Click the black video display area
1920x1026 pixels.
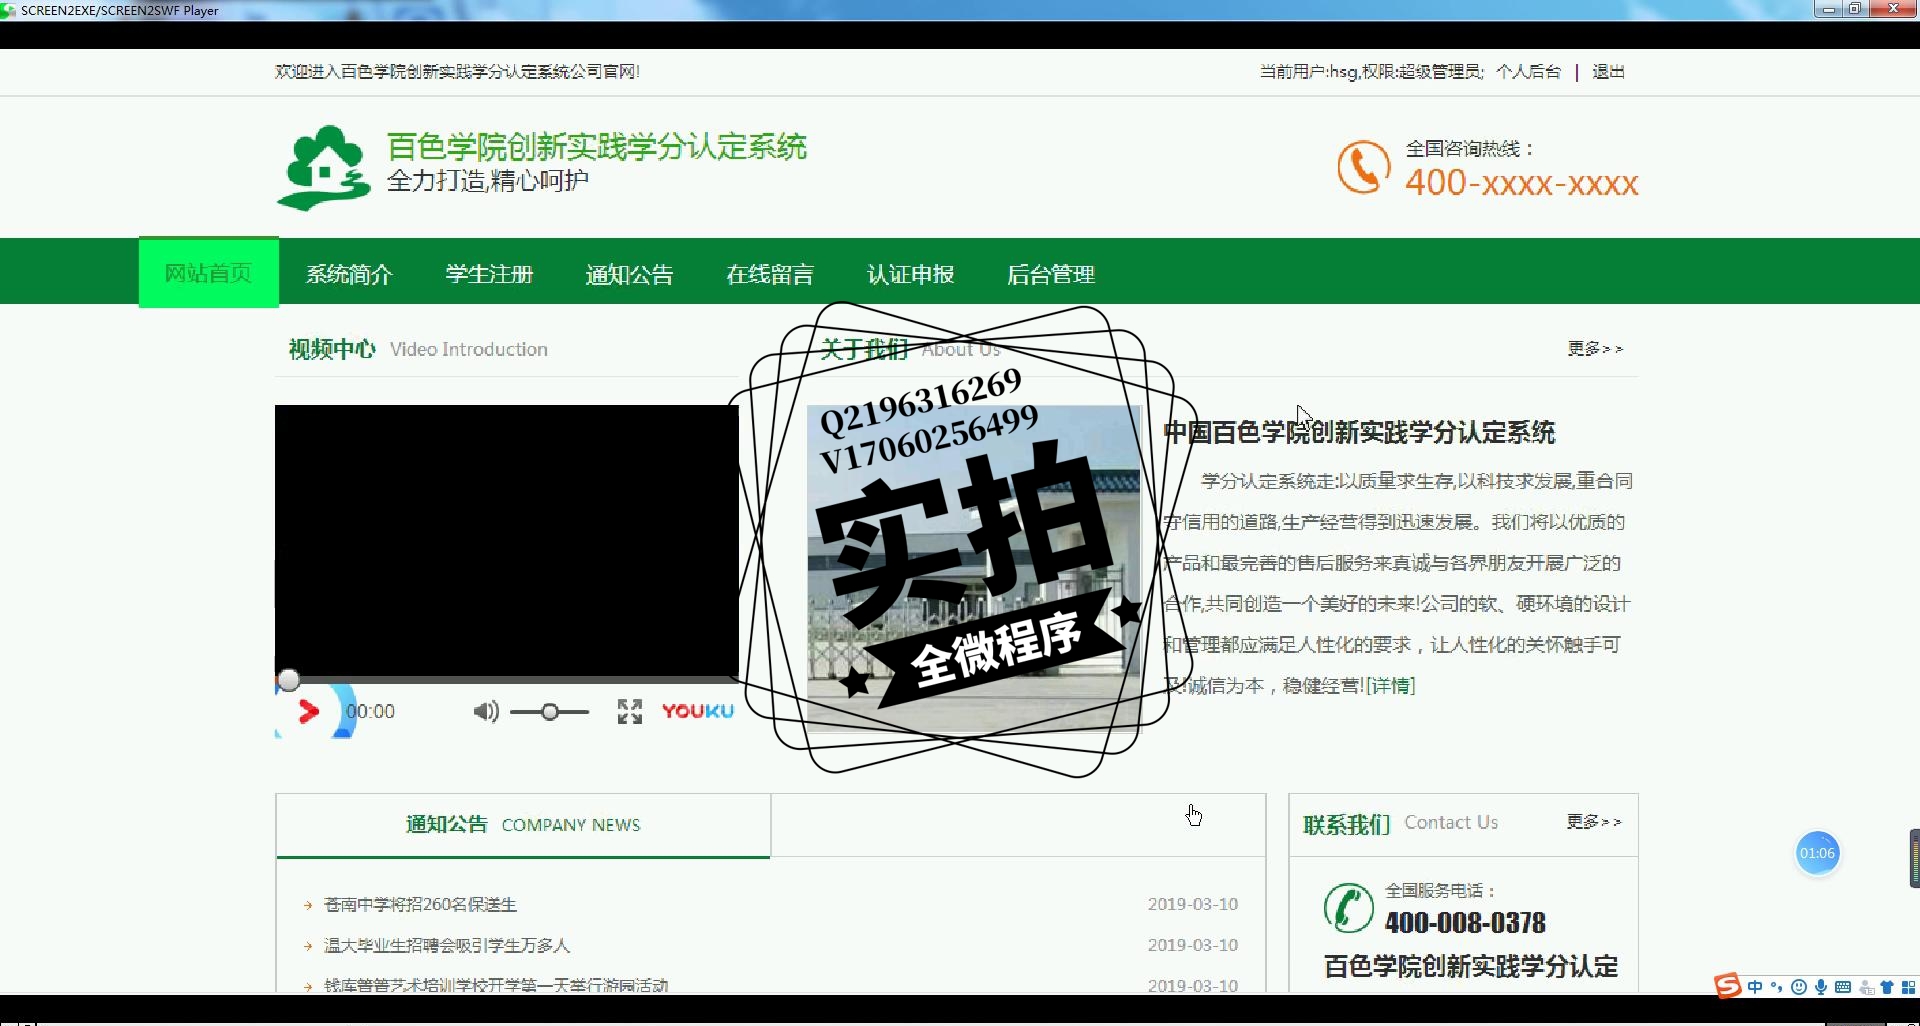point(507,540)
